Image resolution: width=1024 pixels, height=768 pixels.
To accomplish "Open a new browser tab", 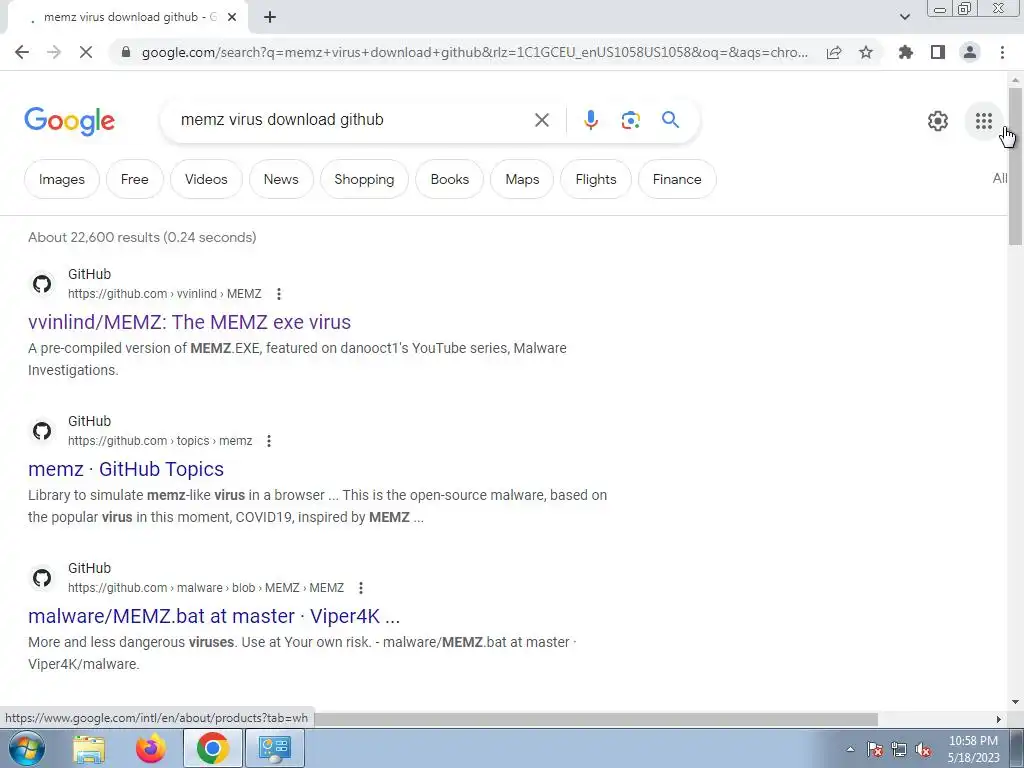I will click(x=270, y=18).
